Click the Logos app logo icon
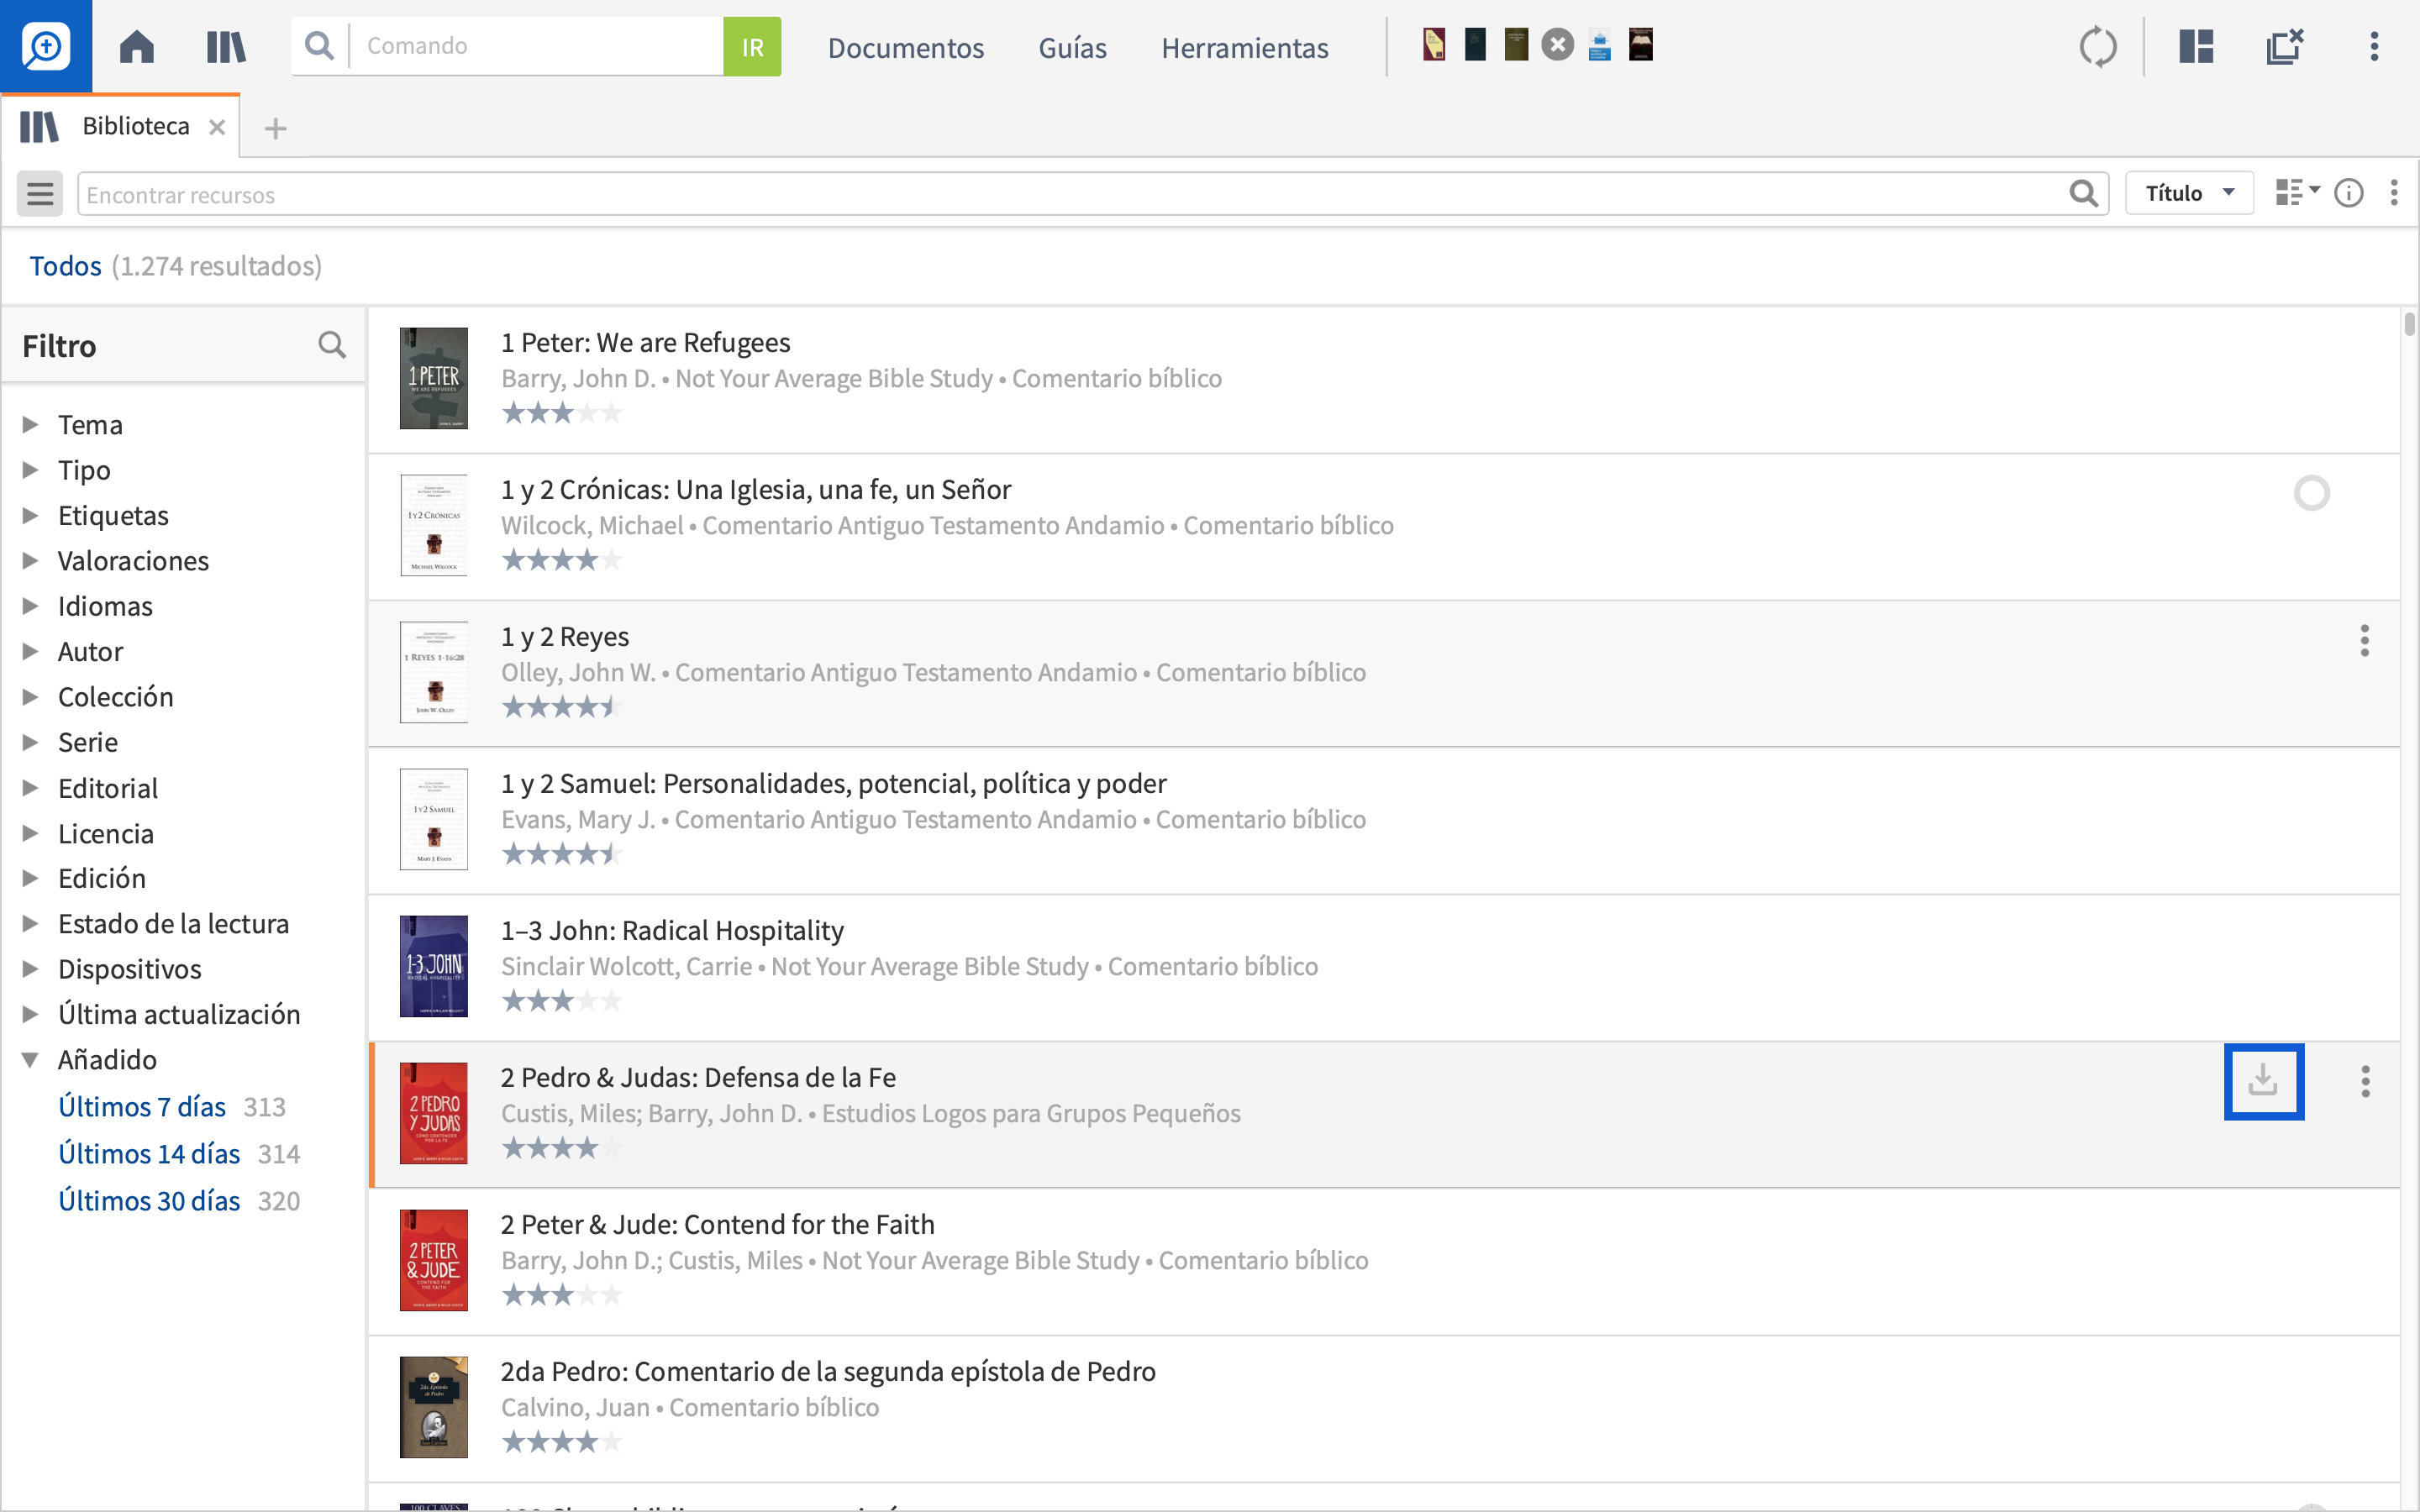Viewport: 2420px width, 1512px height. click(x=45, y=46)
